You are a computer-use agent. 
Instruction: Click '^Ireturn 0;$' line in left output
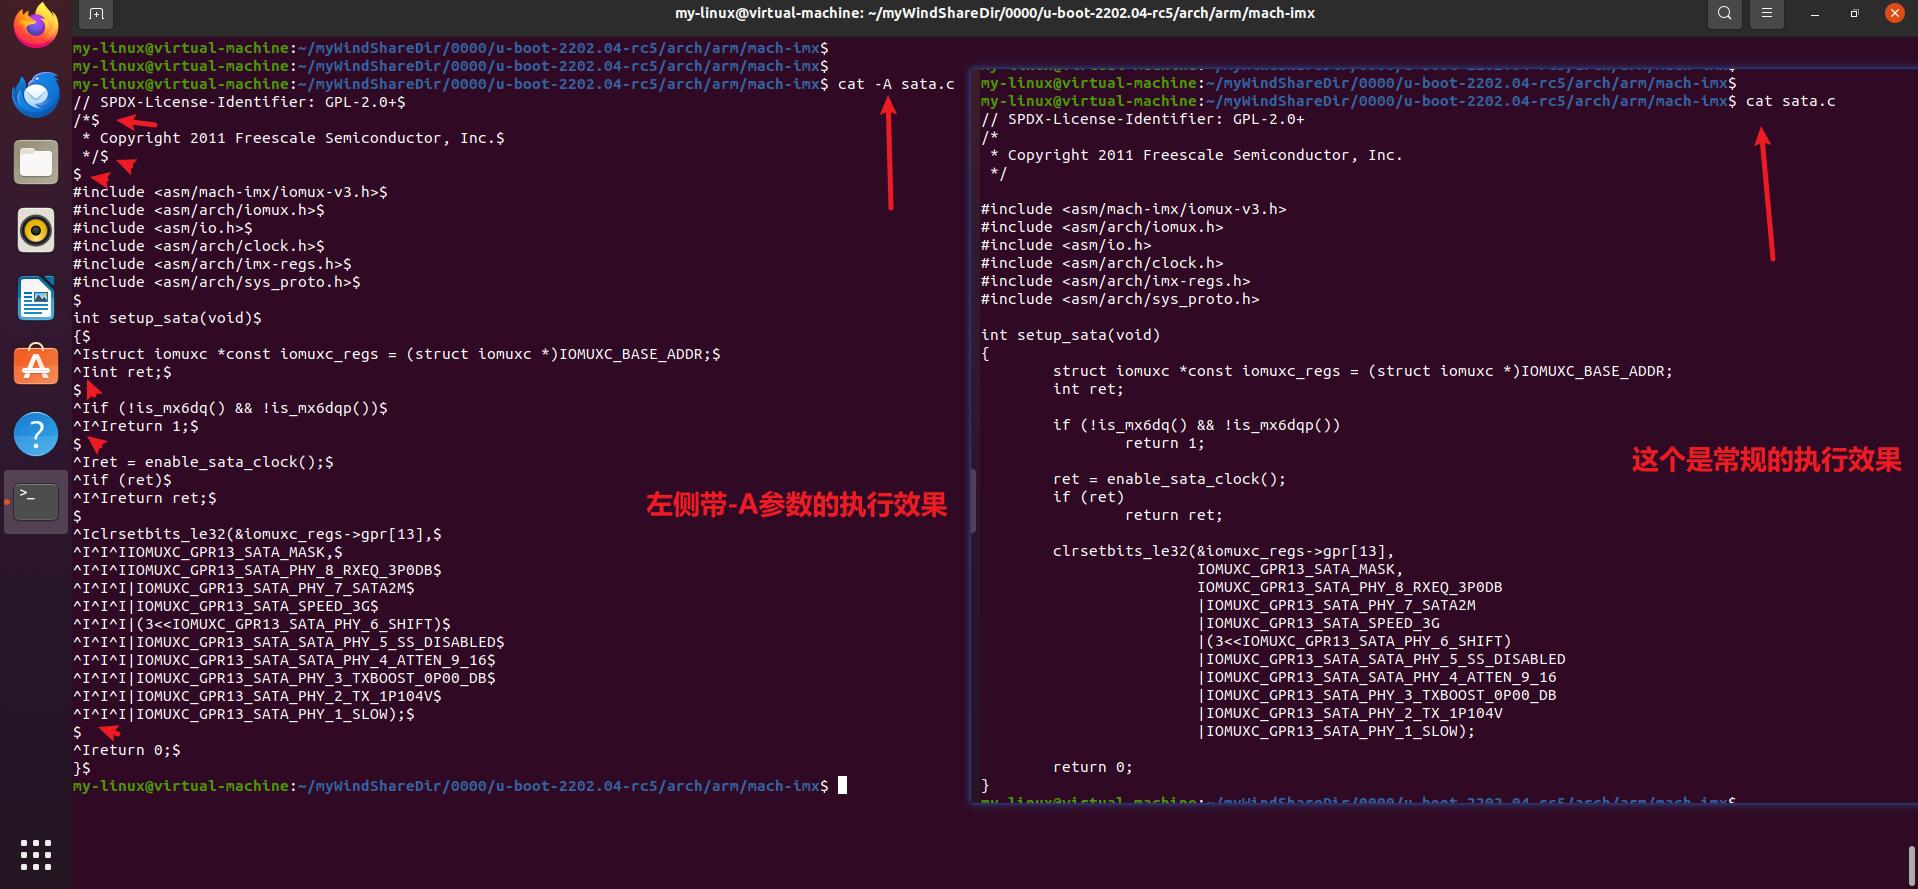tap(127, 750)
